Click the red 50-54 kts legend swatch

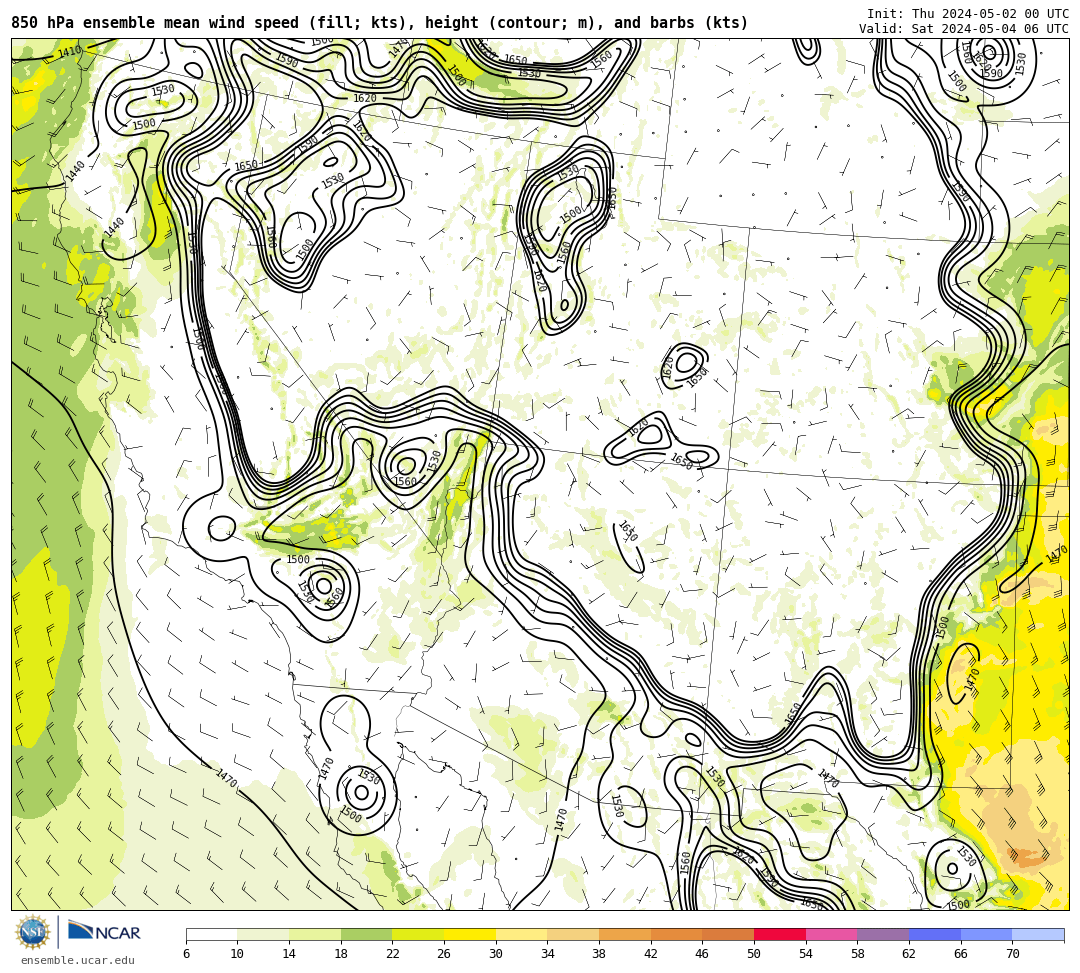click(780, 934)
